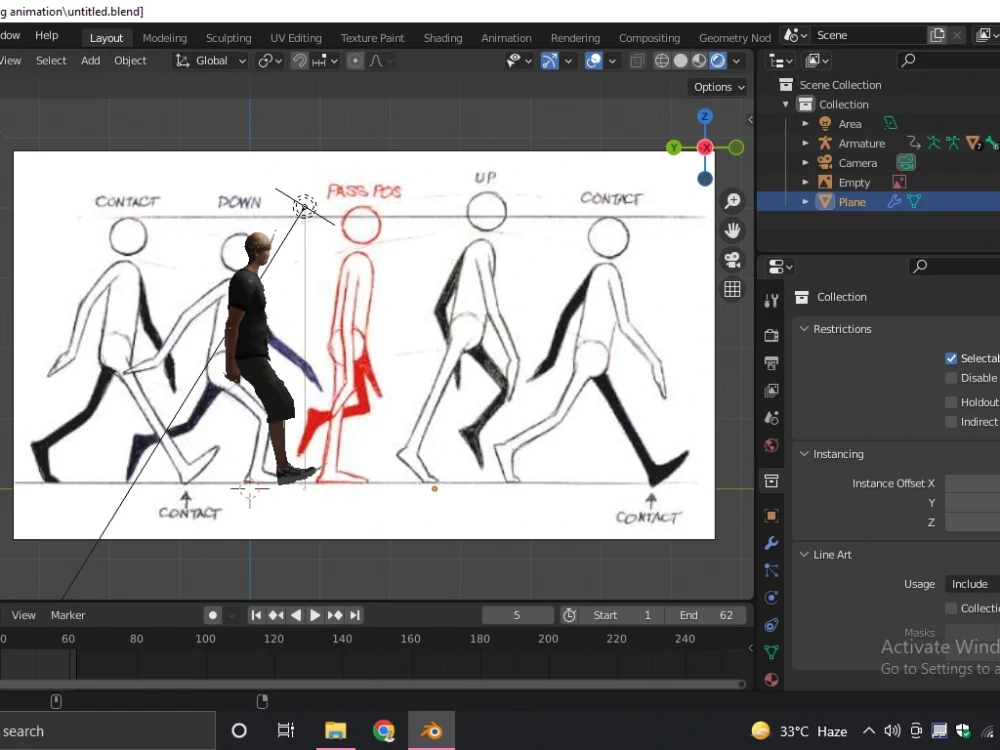Viewport: 1000px width, 750px height.
Task: Open the pivot point dropdown
Action: tap(270, 61)
